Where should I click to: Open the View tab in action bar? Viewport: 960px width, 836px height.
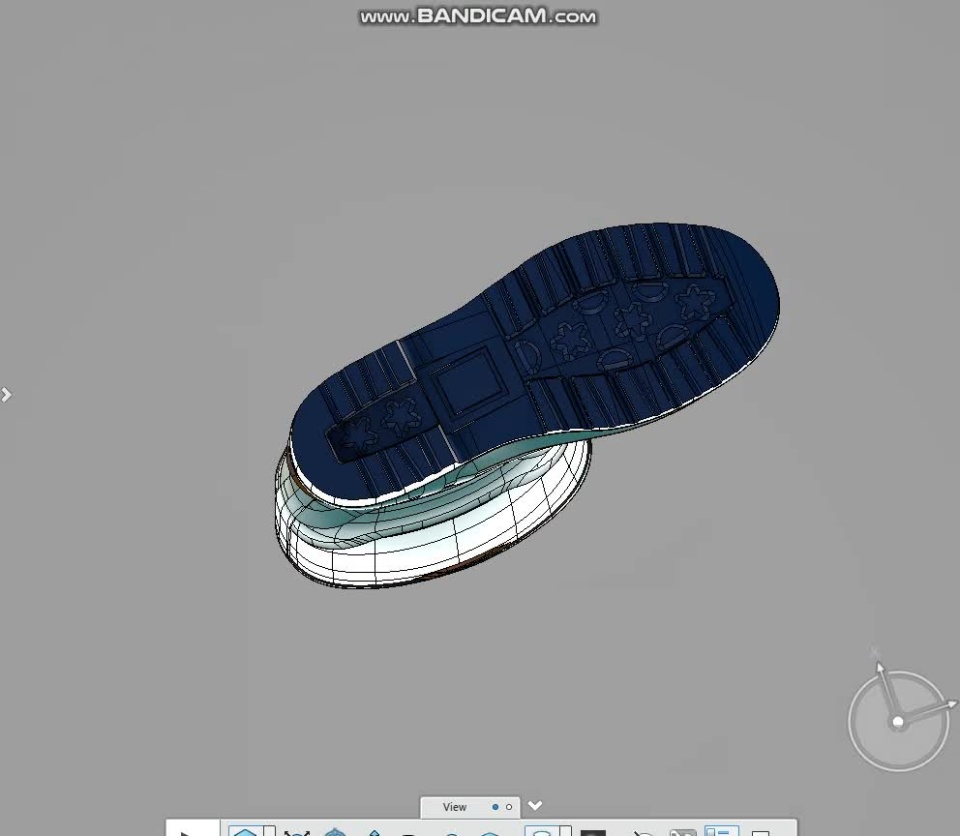point(454,807)
